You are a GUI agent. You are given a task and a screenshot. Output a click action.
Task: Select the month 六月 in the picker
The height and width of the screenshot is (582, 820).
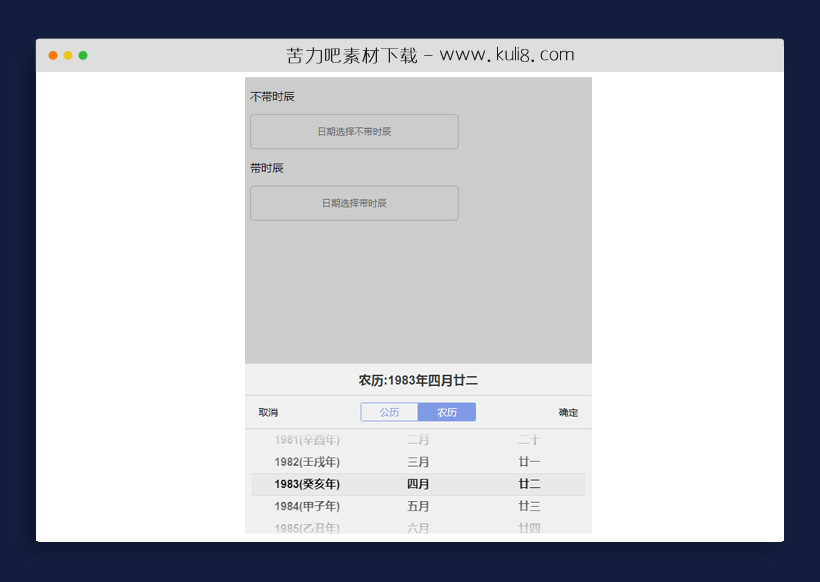[x=419, y=528]
